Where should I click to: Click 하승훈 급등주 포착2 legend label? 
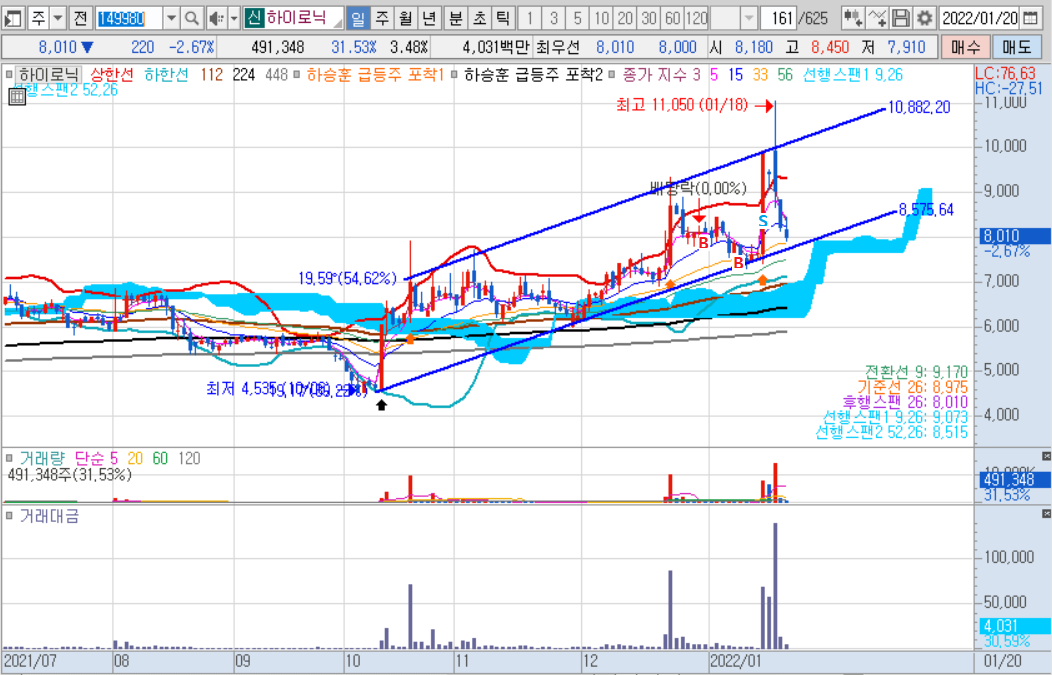[x=533, y=74]
